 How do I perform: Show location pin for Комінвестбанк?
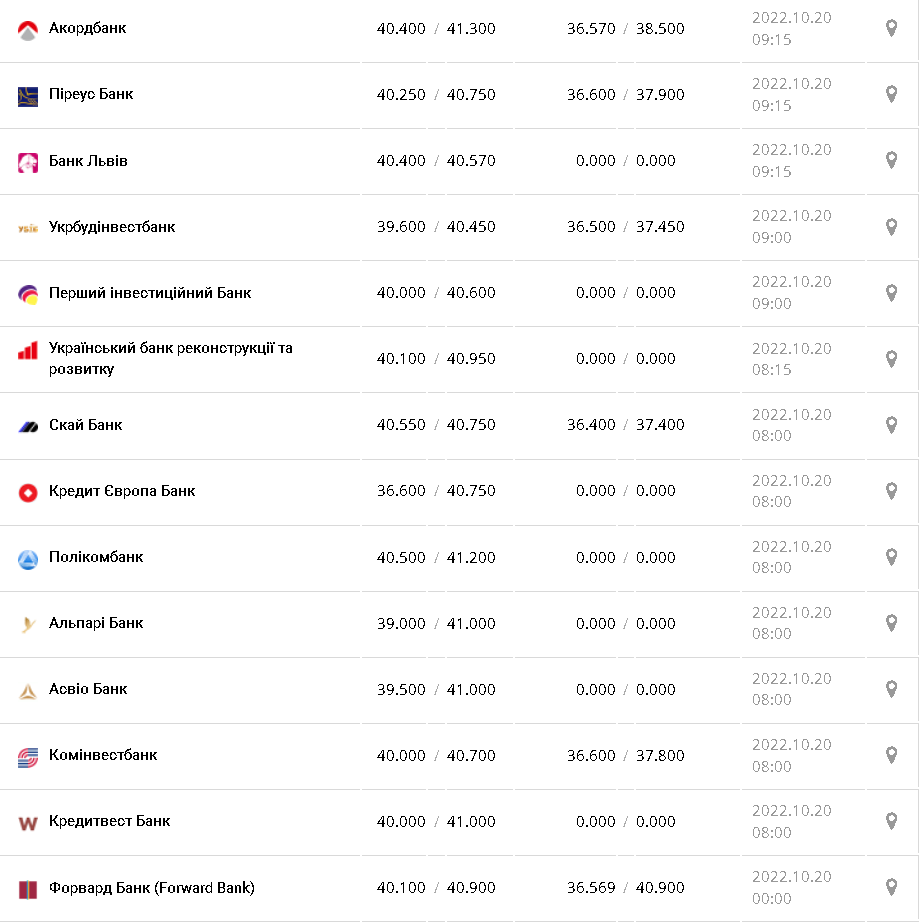point(891,755)
